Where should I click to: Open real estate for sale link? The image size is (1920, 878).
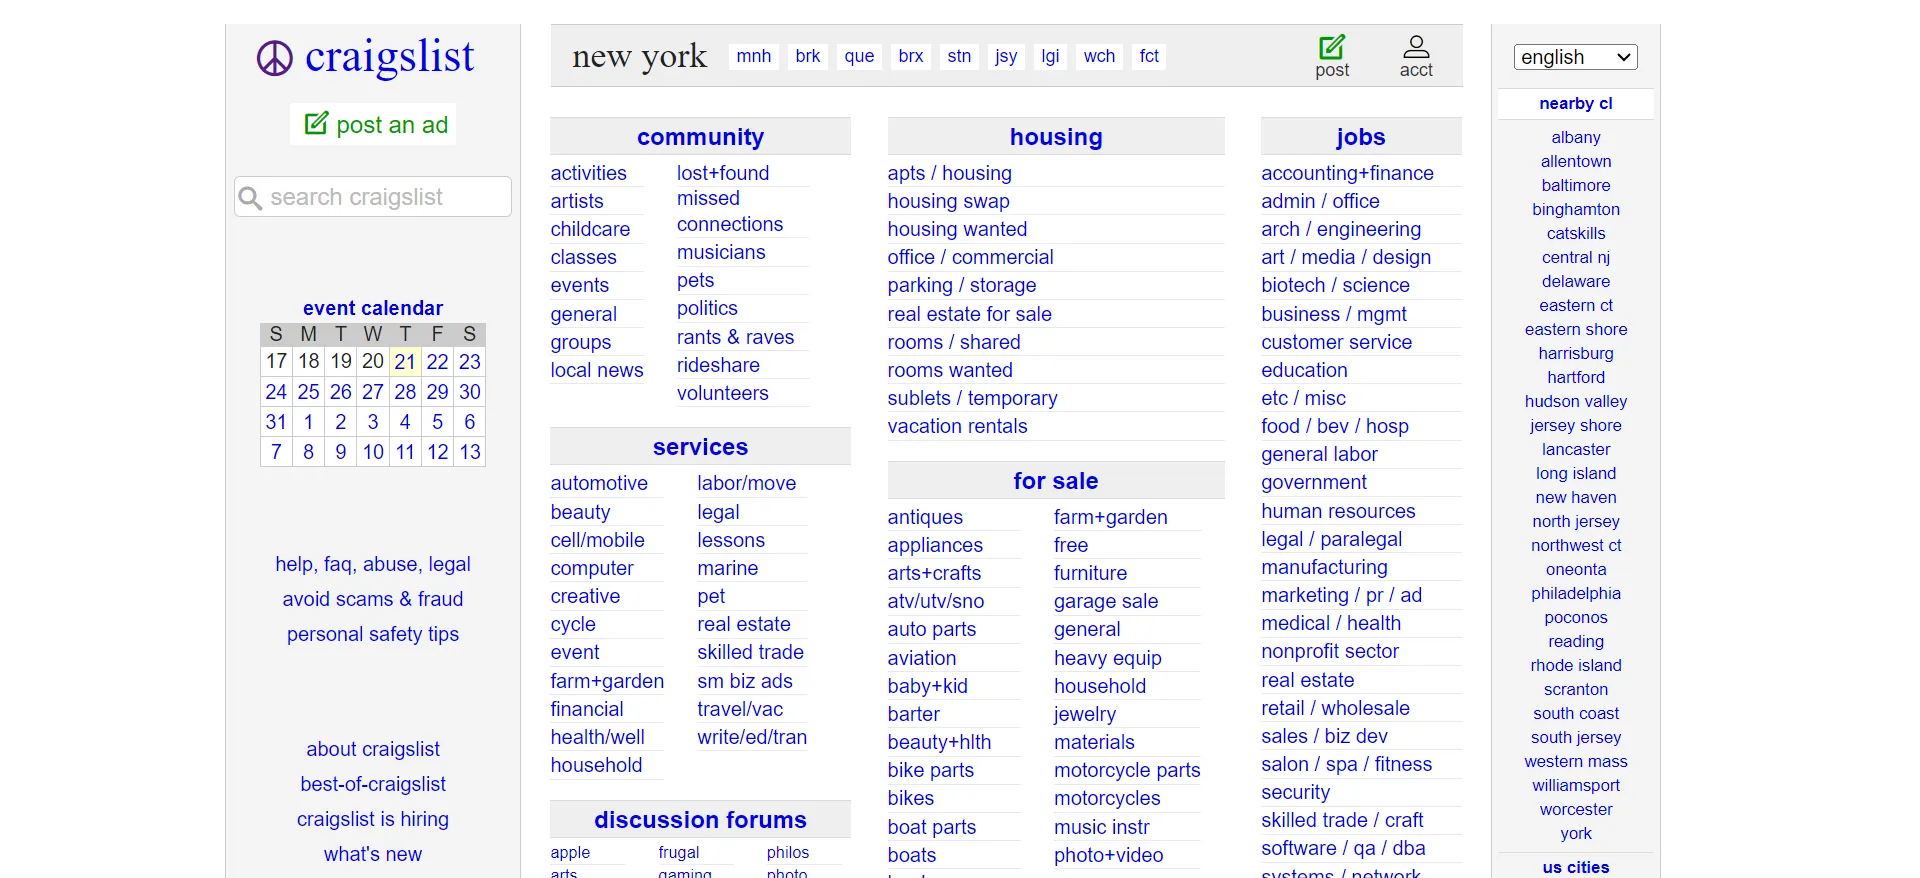click(969, 314)
